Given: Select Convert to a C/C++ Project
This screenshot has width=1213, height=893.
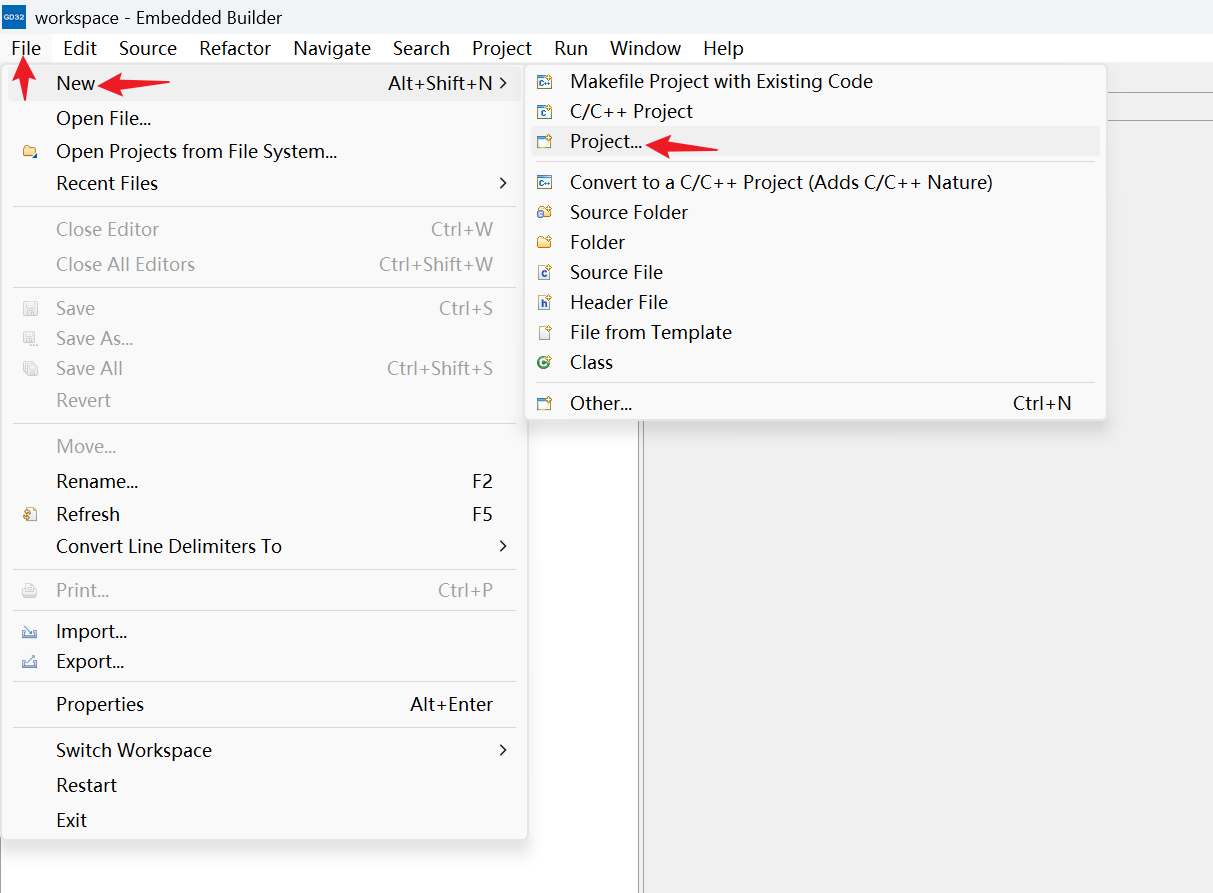Looking at the screenshot, I should tap(780, 182).
